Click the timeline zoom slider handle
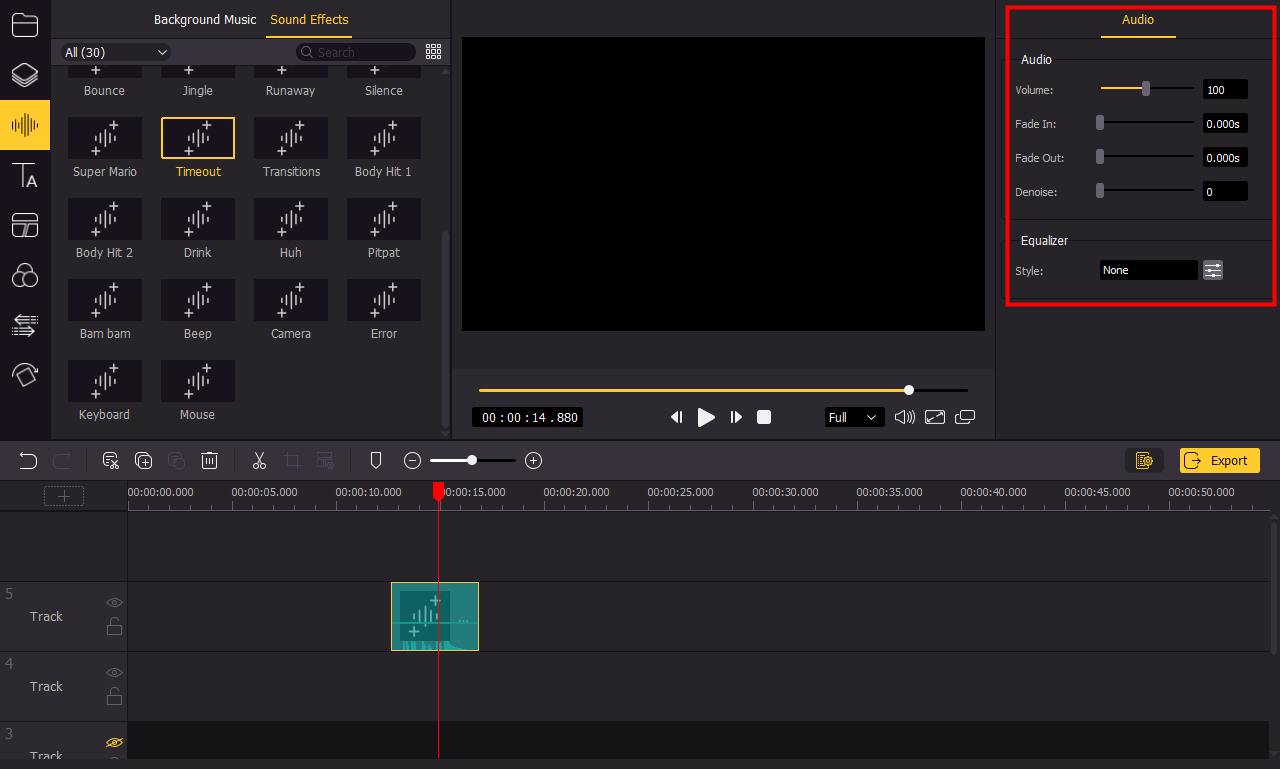The width and height of the screenshot is (1280, 769). (x=472, y=460)
